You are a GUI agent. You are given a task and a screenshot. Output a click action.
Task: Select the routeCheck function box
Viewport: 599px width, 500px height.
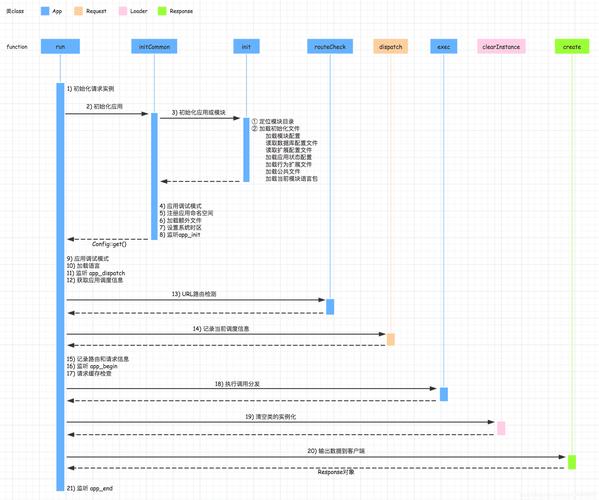click(330, 46)
